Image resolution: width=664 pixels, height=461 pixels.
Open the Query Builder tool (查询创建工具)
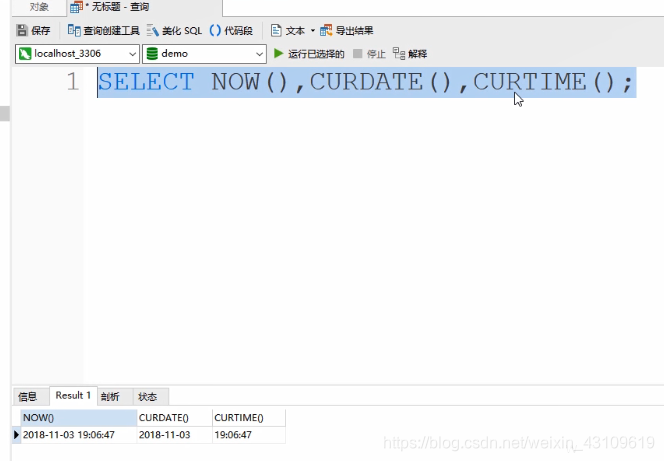(103, 30)
